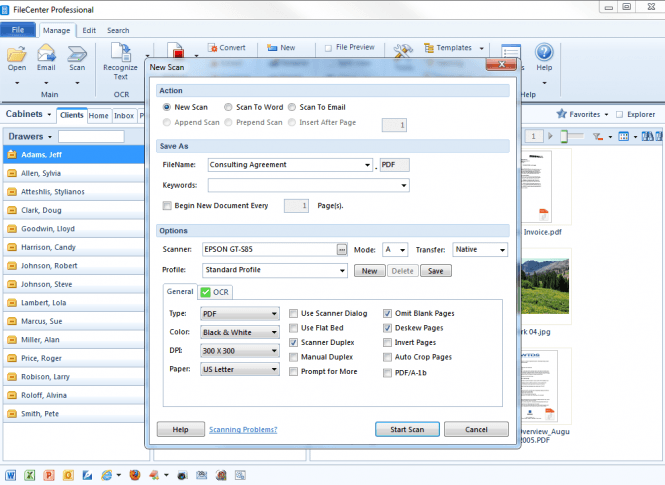Click the Start Scan button
The width and height of the screenshot is (665, 485).
407,429
